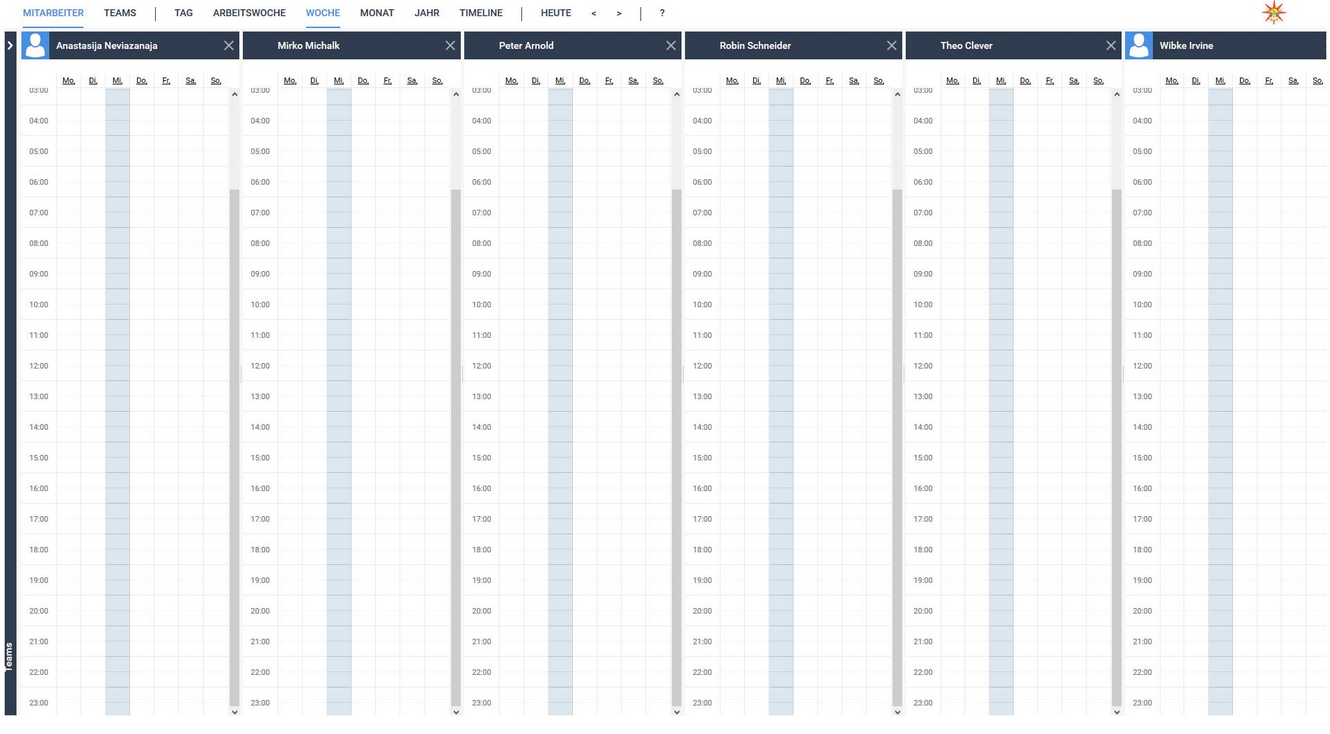Click the Anastasija Neviazanaja name header

[107, 46]
